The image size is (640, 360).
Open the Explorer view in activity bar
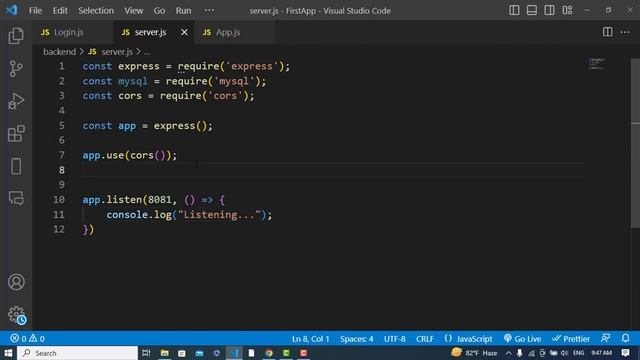click(16, 36)
